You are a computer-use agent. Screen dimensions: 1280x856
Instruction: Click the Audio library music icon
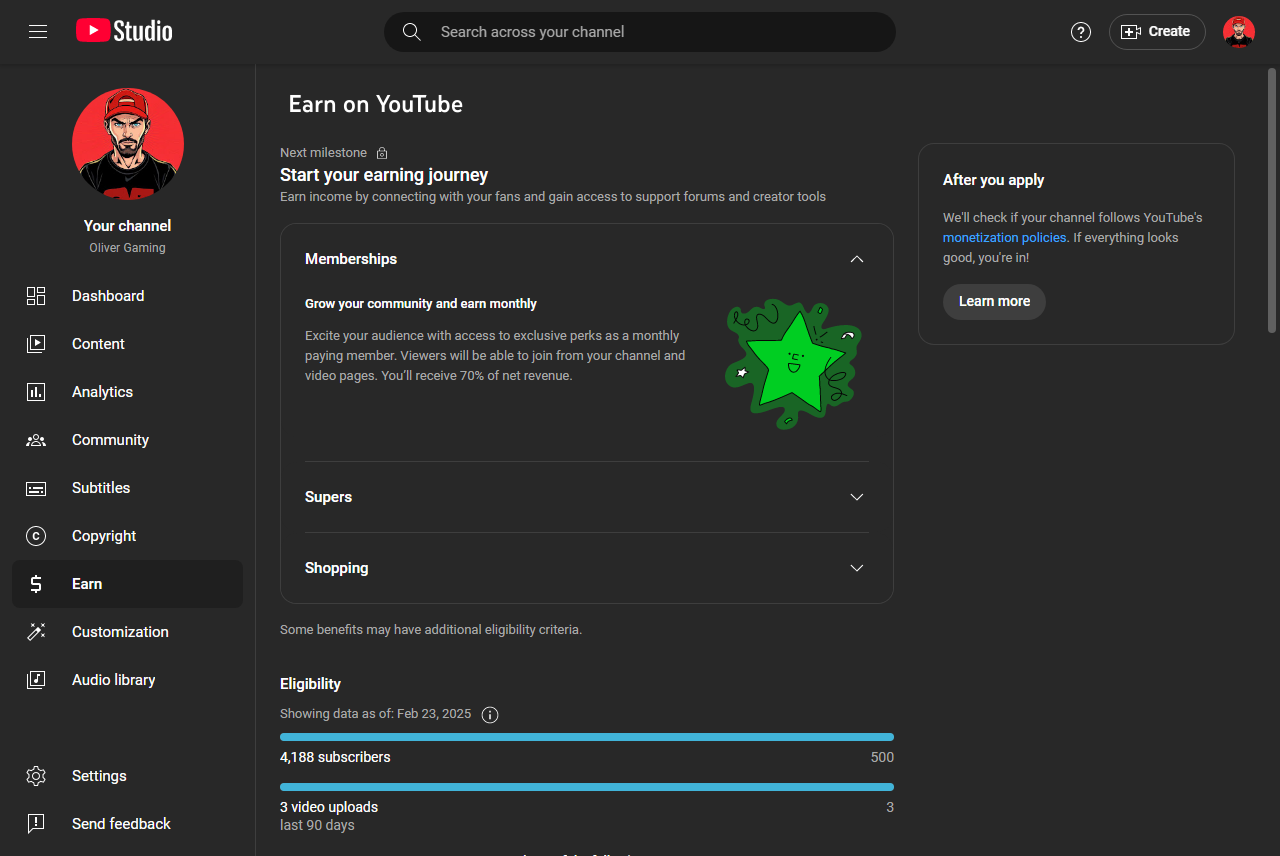click(36, 680)
